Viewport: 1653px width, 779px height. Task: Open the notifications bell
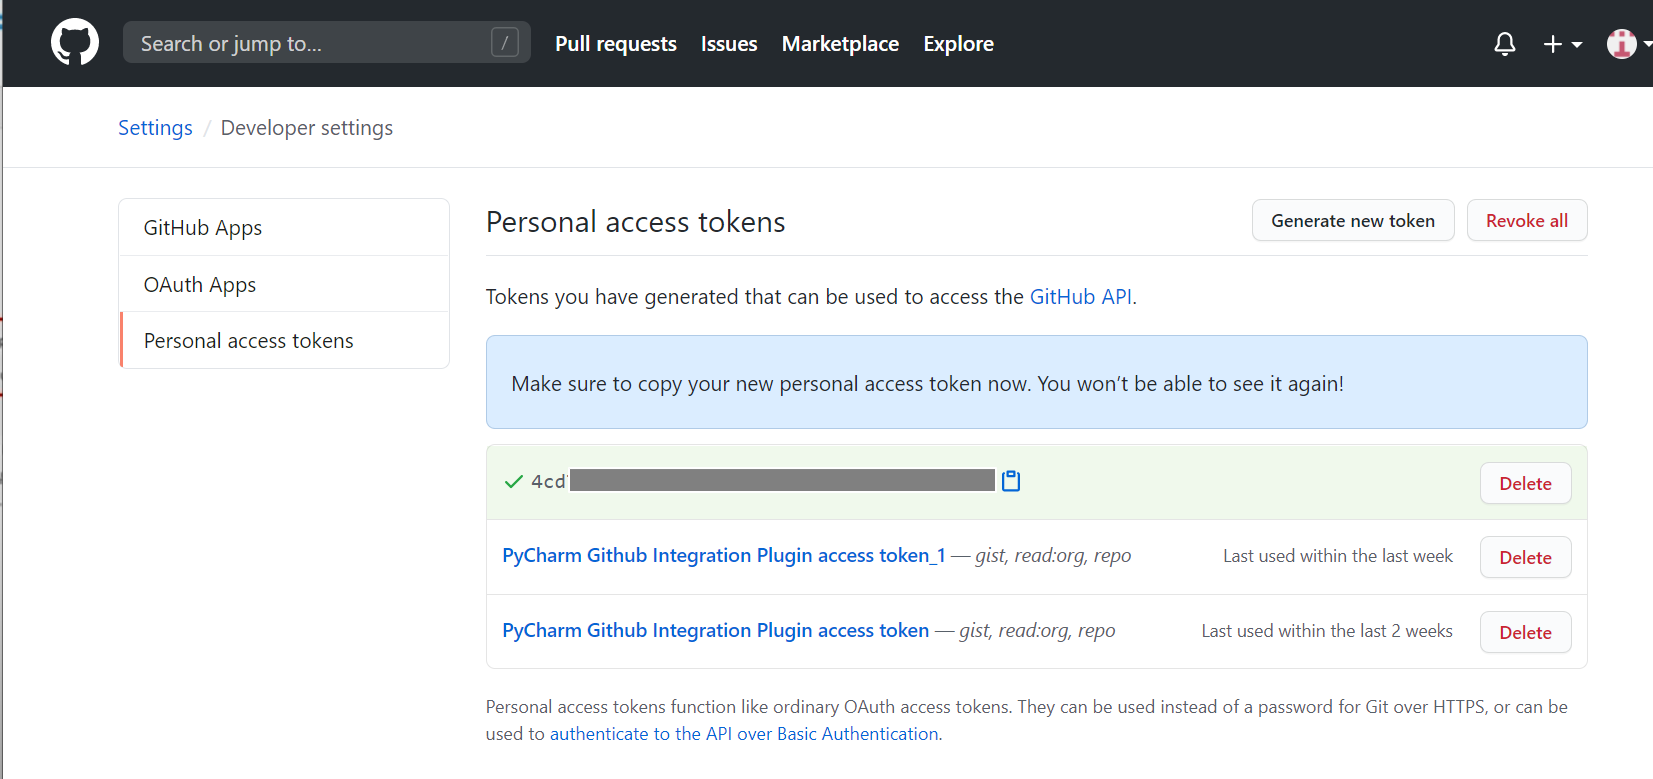point(1504,44)
